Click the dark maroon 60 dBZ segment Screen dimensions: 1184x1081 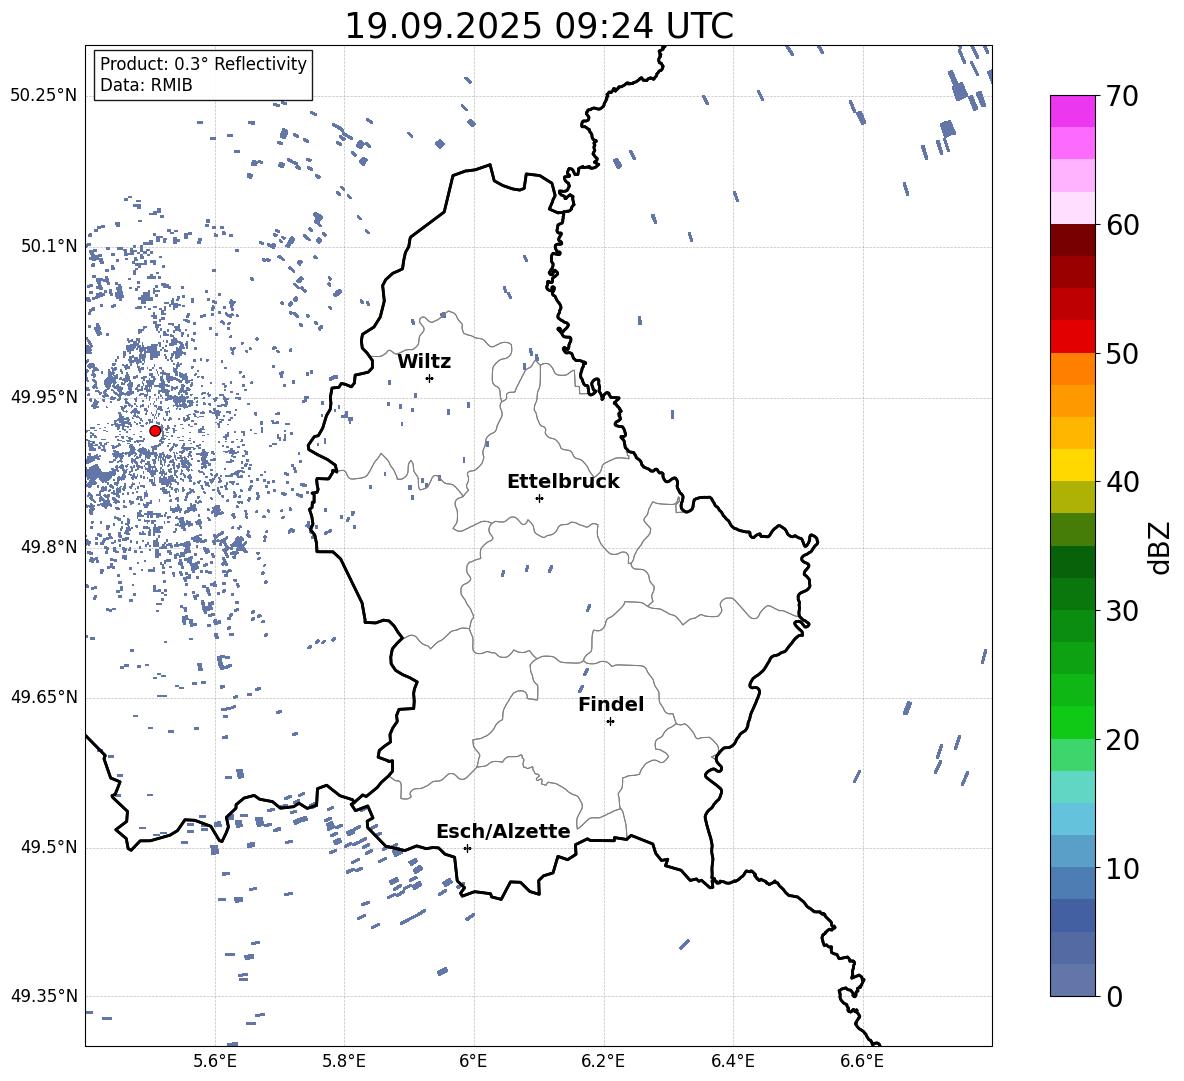[1072, 240]
